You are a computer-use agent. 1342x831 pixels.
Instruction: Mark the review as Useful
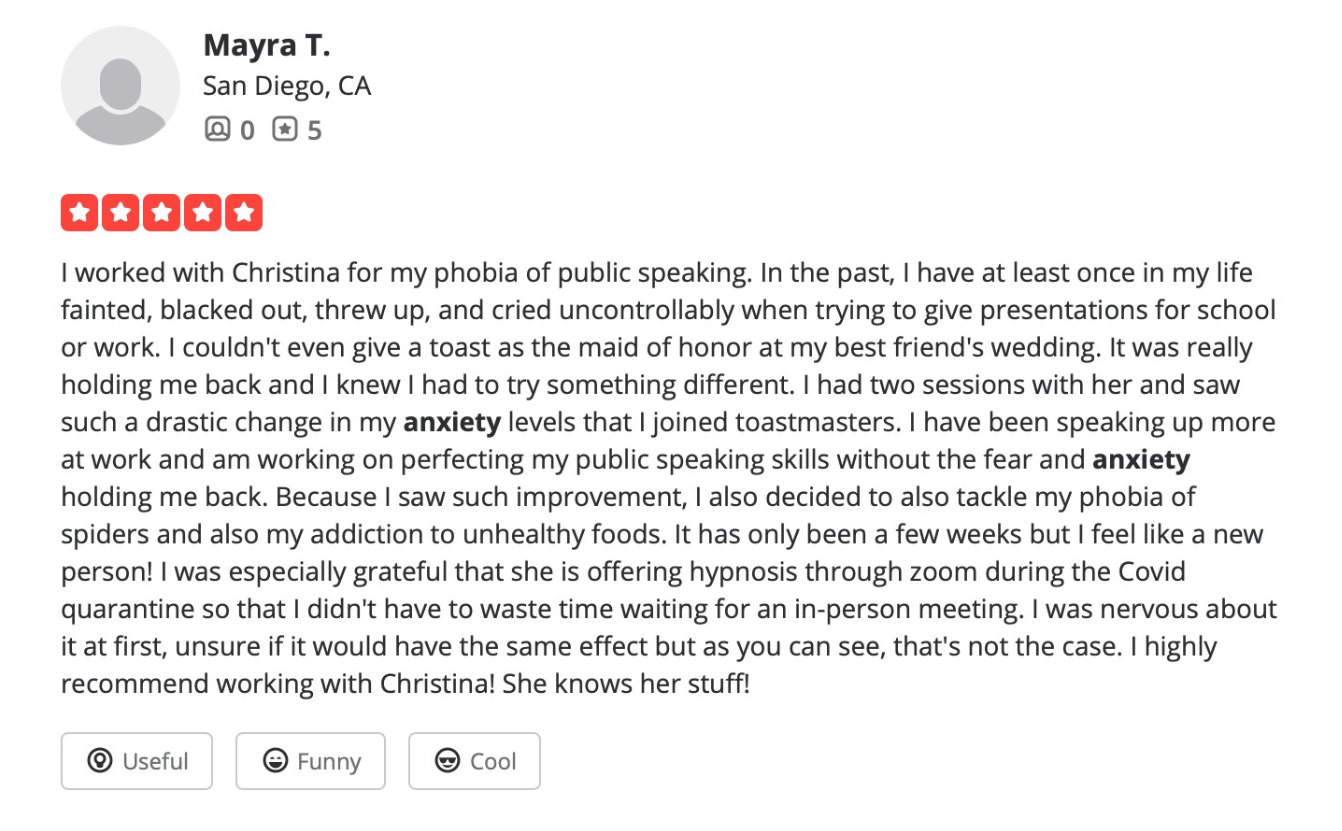[x=136, y=761]
